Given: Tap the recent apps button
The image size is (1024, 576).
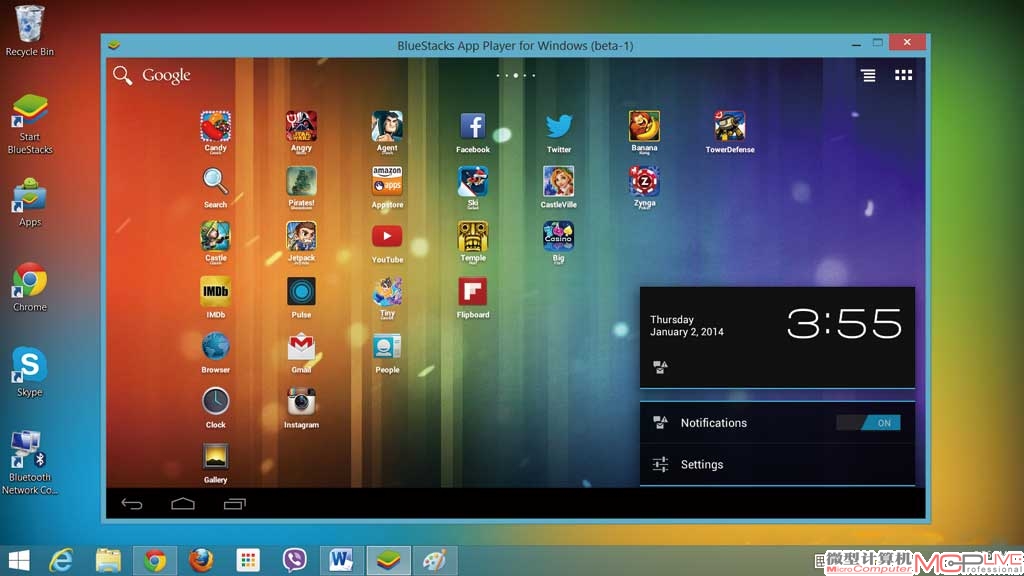Looking at the screenshot, I should pyautogui.click(x=235, y=504).
